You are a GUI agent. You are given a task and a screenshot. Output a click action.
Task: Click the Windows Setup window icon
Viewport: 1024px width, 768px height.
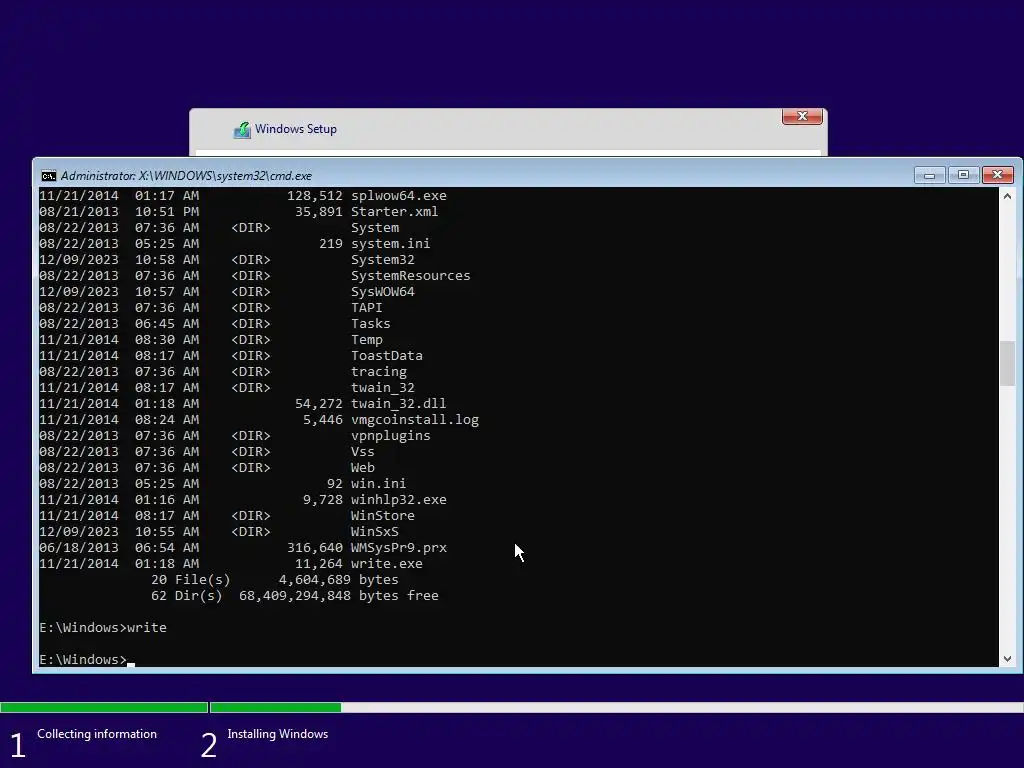pos(242,129)
